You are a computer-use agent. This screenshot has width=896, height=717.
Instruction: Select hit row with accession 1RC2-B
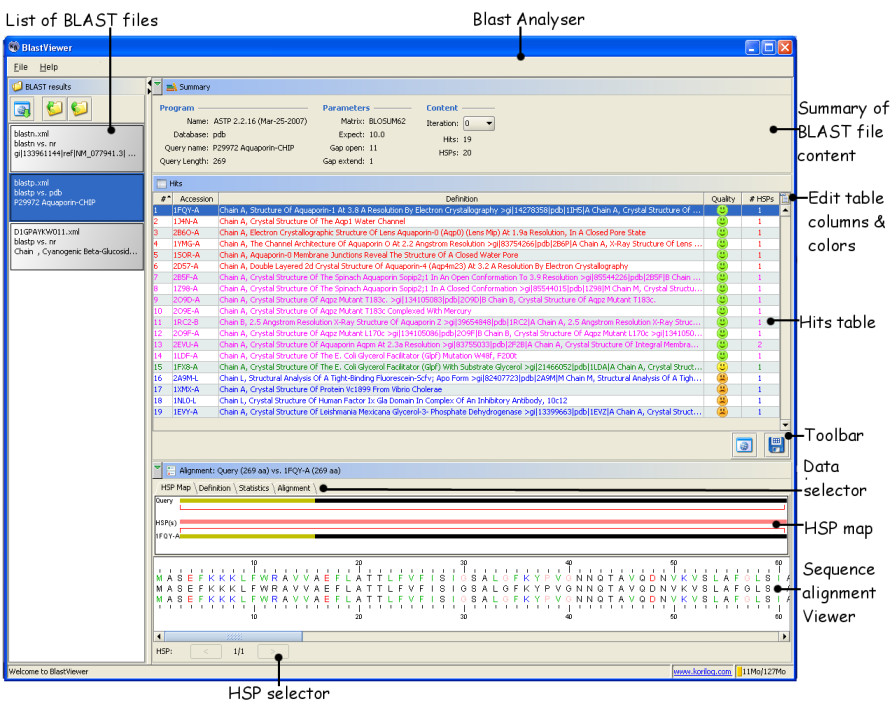pos(466,322)
